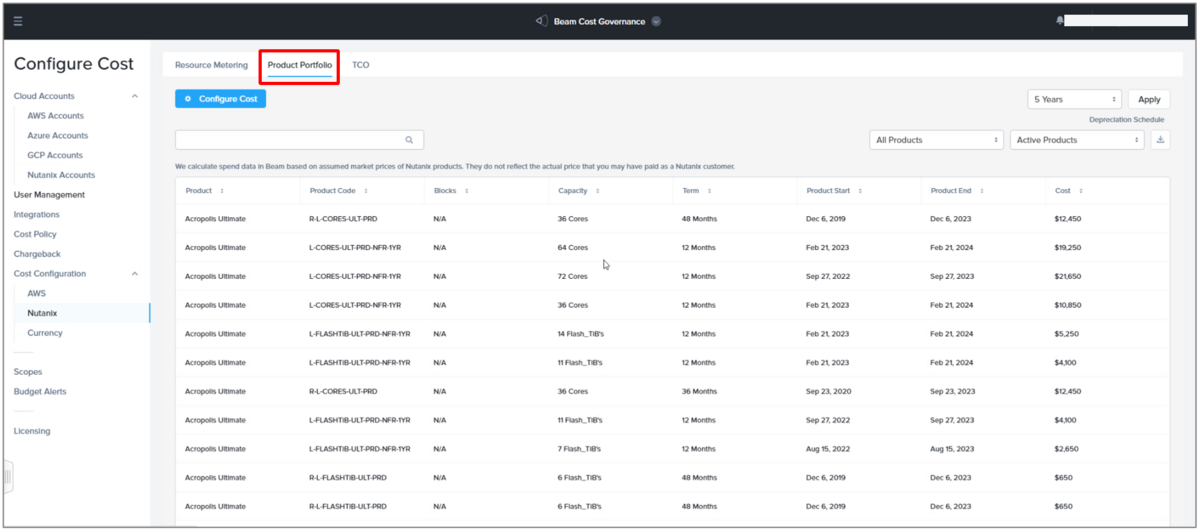Open Licensing page

point(31,431)
